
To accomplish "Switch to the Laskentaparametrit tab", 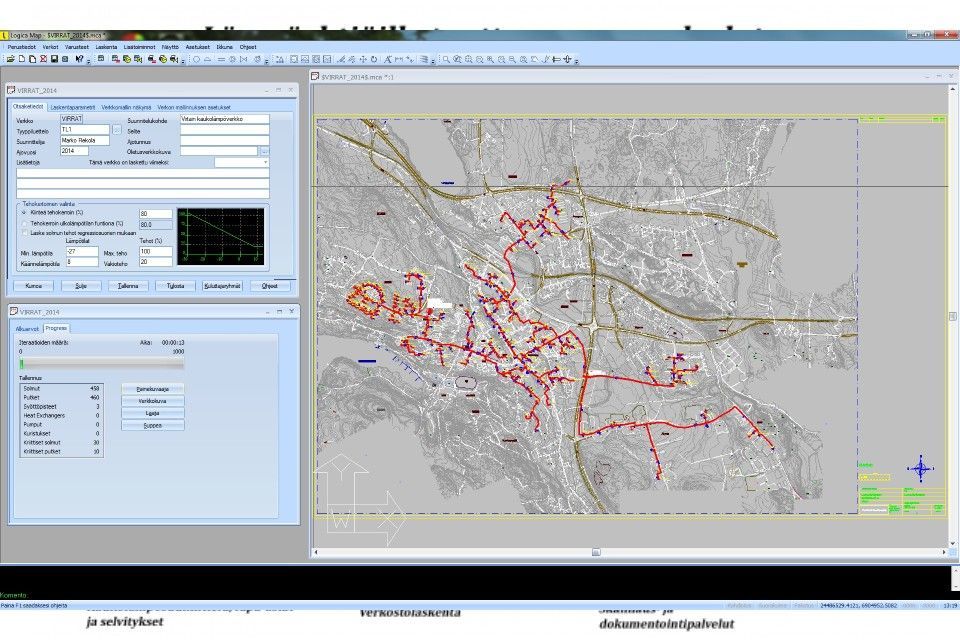I will click(x=73, y=107).
